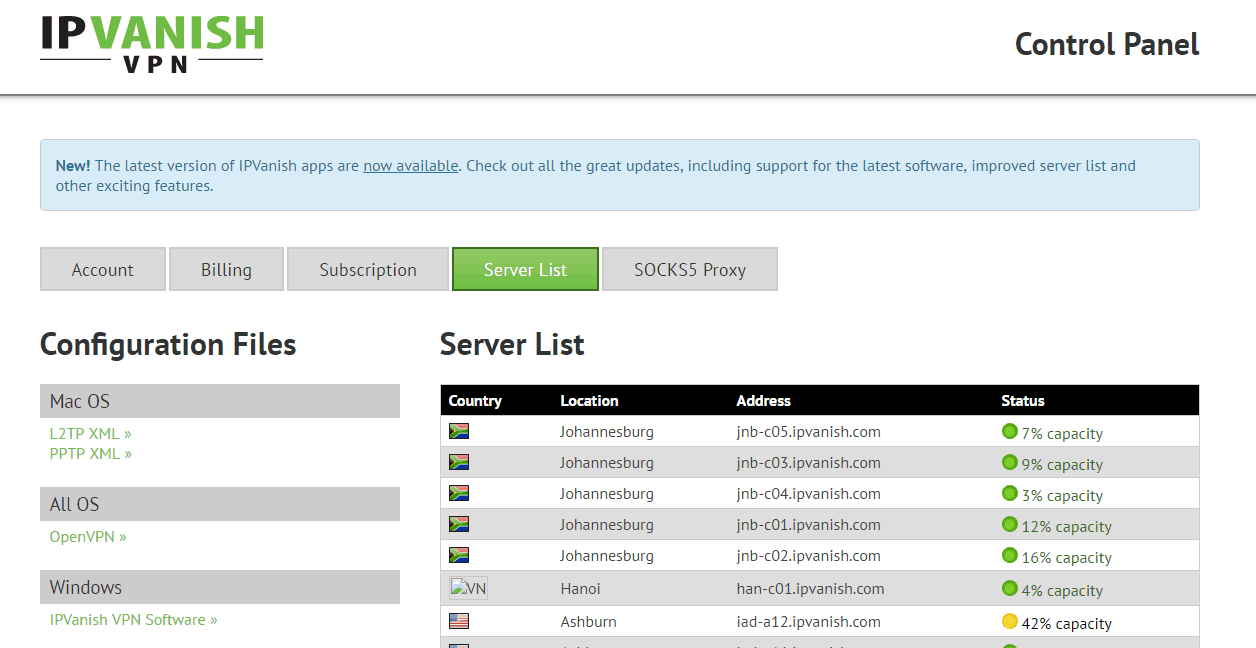The width and height of the screenshot is (1256, 648).
Task: Click Johannesburg in the jnb-c04 row
Action: (x=607, y=494)
